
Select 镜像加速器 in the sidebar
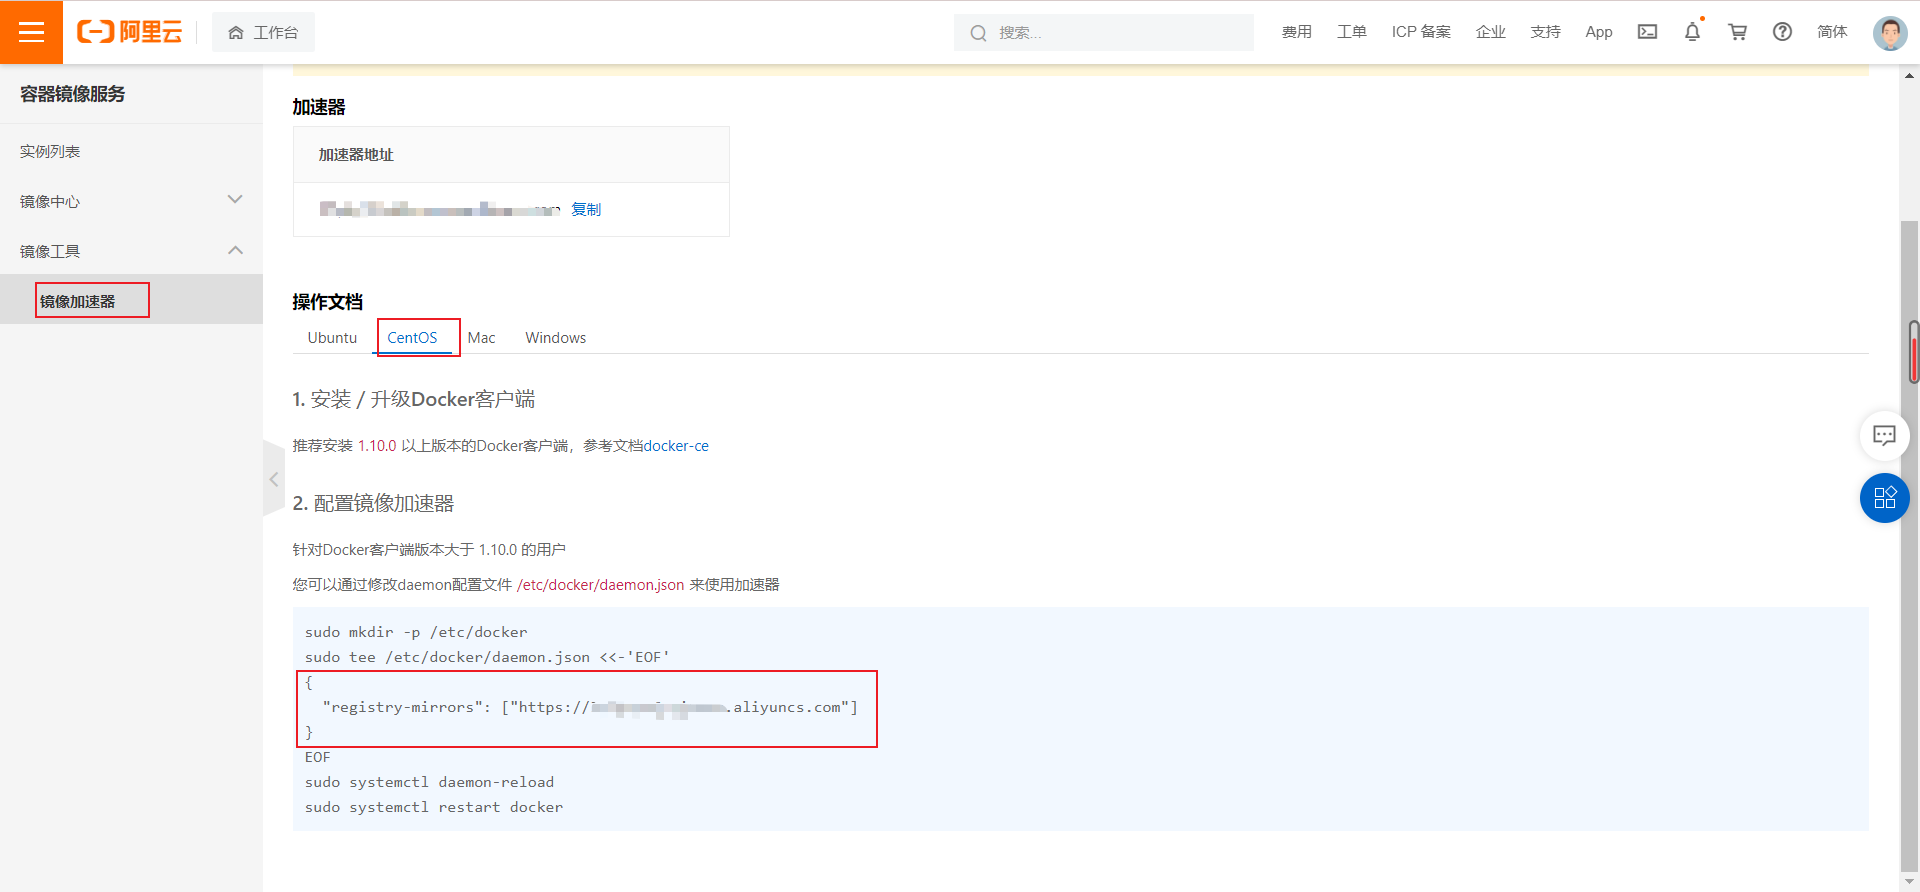tap(131, 300)
